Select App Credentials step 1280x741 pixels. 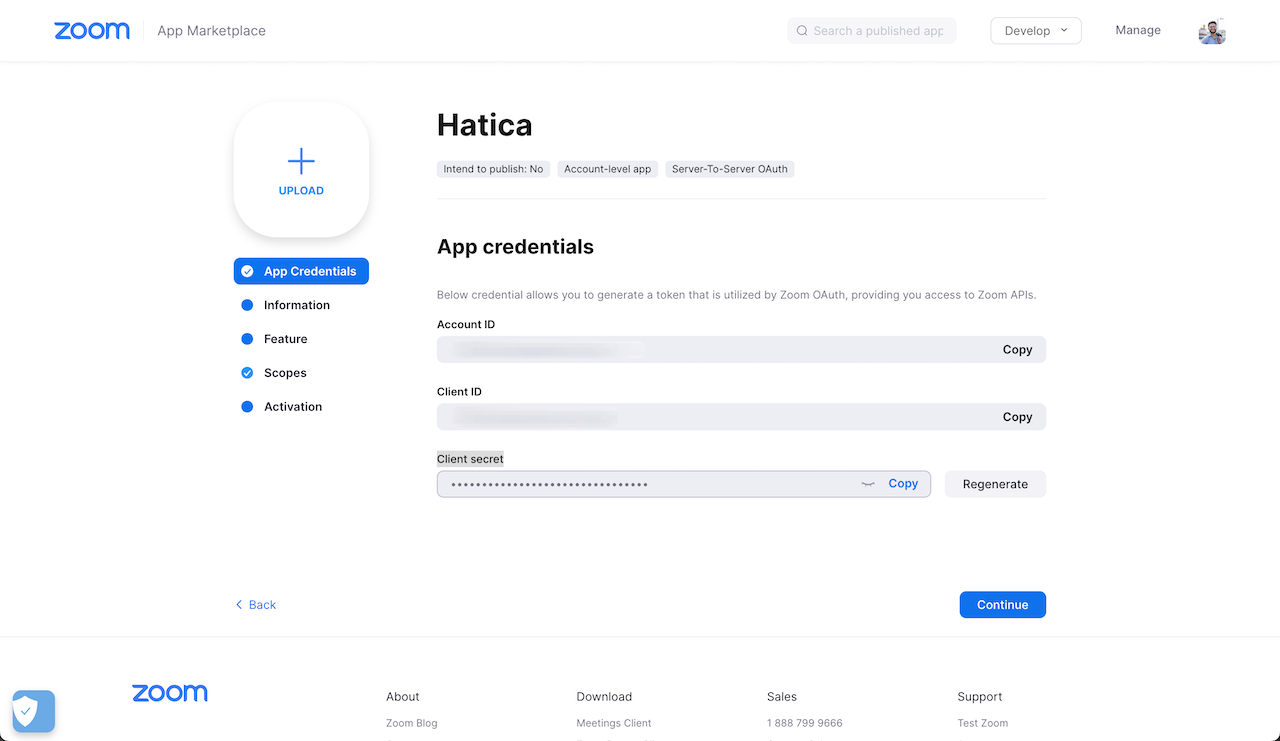pyautogui.click(x=301, y=271)
